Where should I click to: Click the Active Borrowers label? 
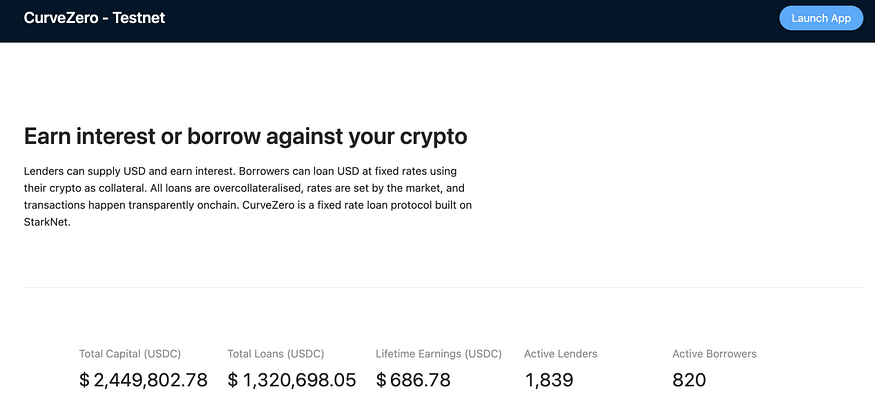coord(714,354)
